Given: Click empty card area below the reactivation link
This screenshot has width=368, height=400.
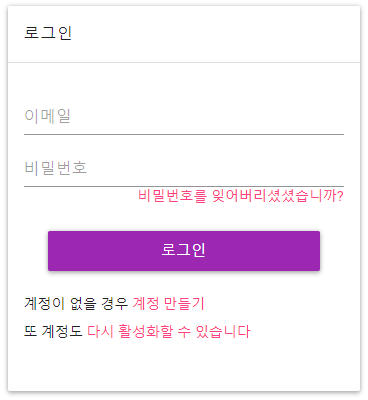Looking at the screenshot, I should click(x=184, y=365).
